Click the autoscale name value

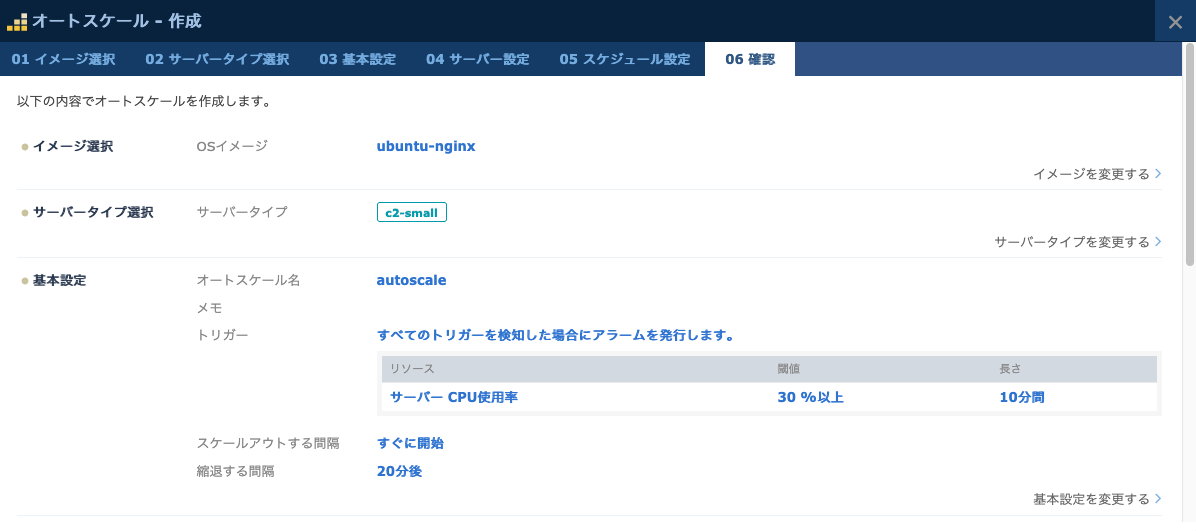tap(411, 280)
